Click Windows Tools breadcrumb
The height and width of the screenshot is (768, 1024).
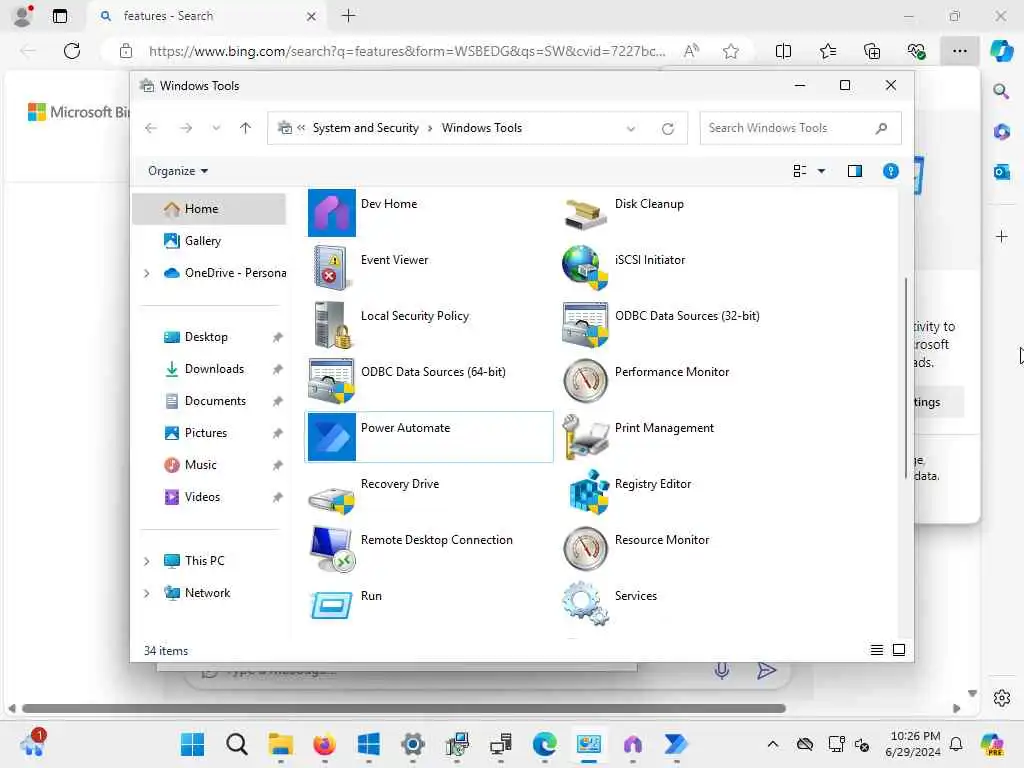(482, 128)
